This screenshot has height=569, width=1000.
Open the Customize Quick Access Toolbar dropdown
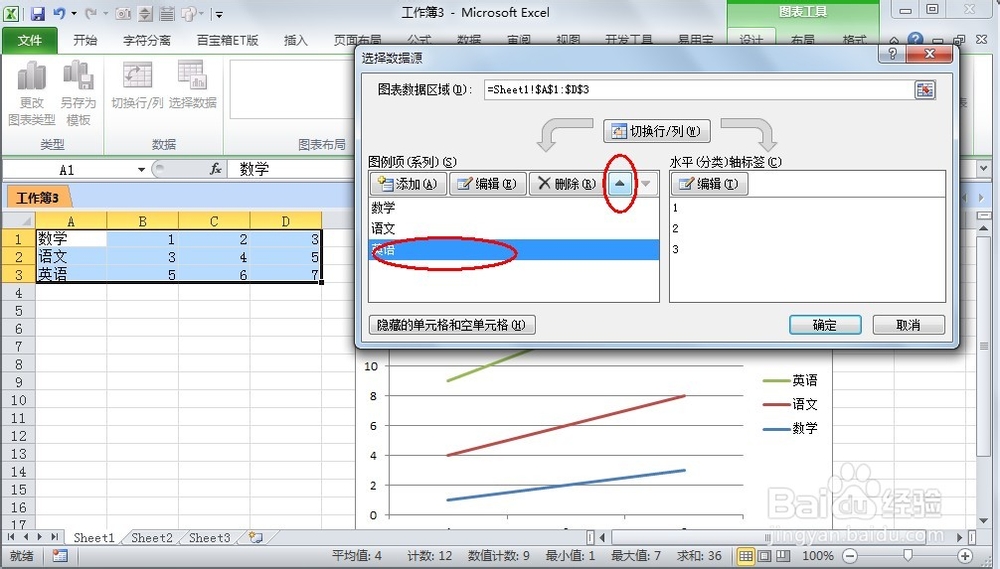[x=219, y=13]
